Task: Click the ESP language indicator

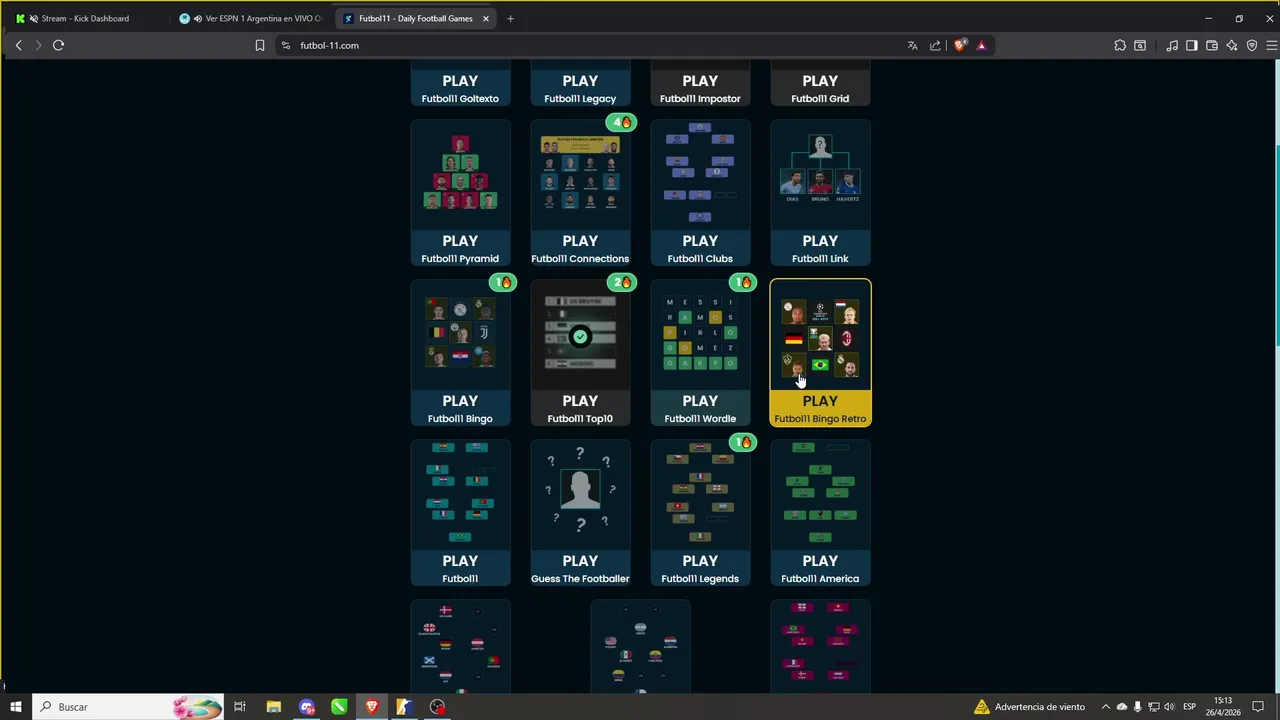Action: pos(1190,707)
